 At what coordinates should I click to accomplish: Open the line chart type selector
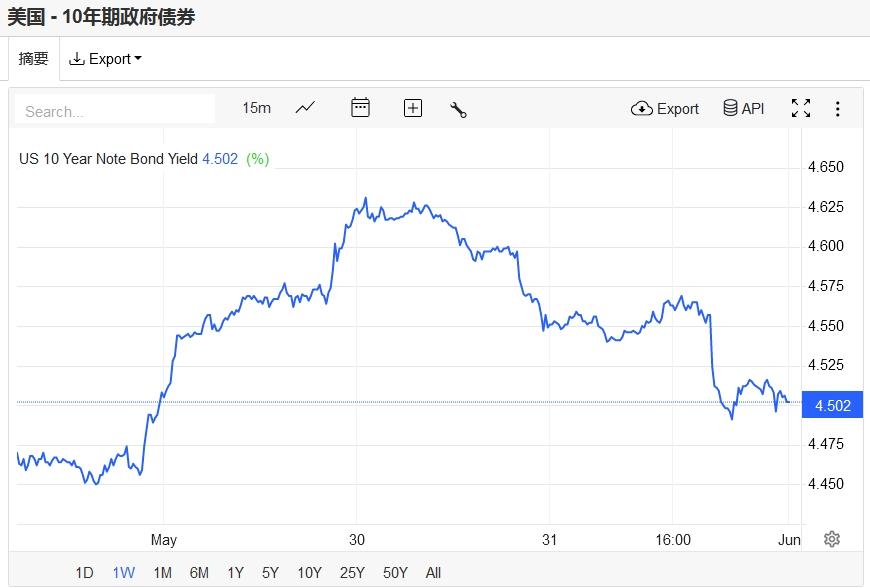(x=306, y=108)
